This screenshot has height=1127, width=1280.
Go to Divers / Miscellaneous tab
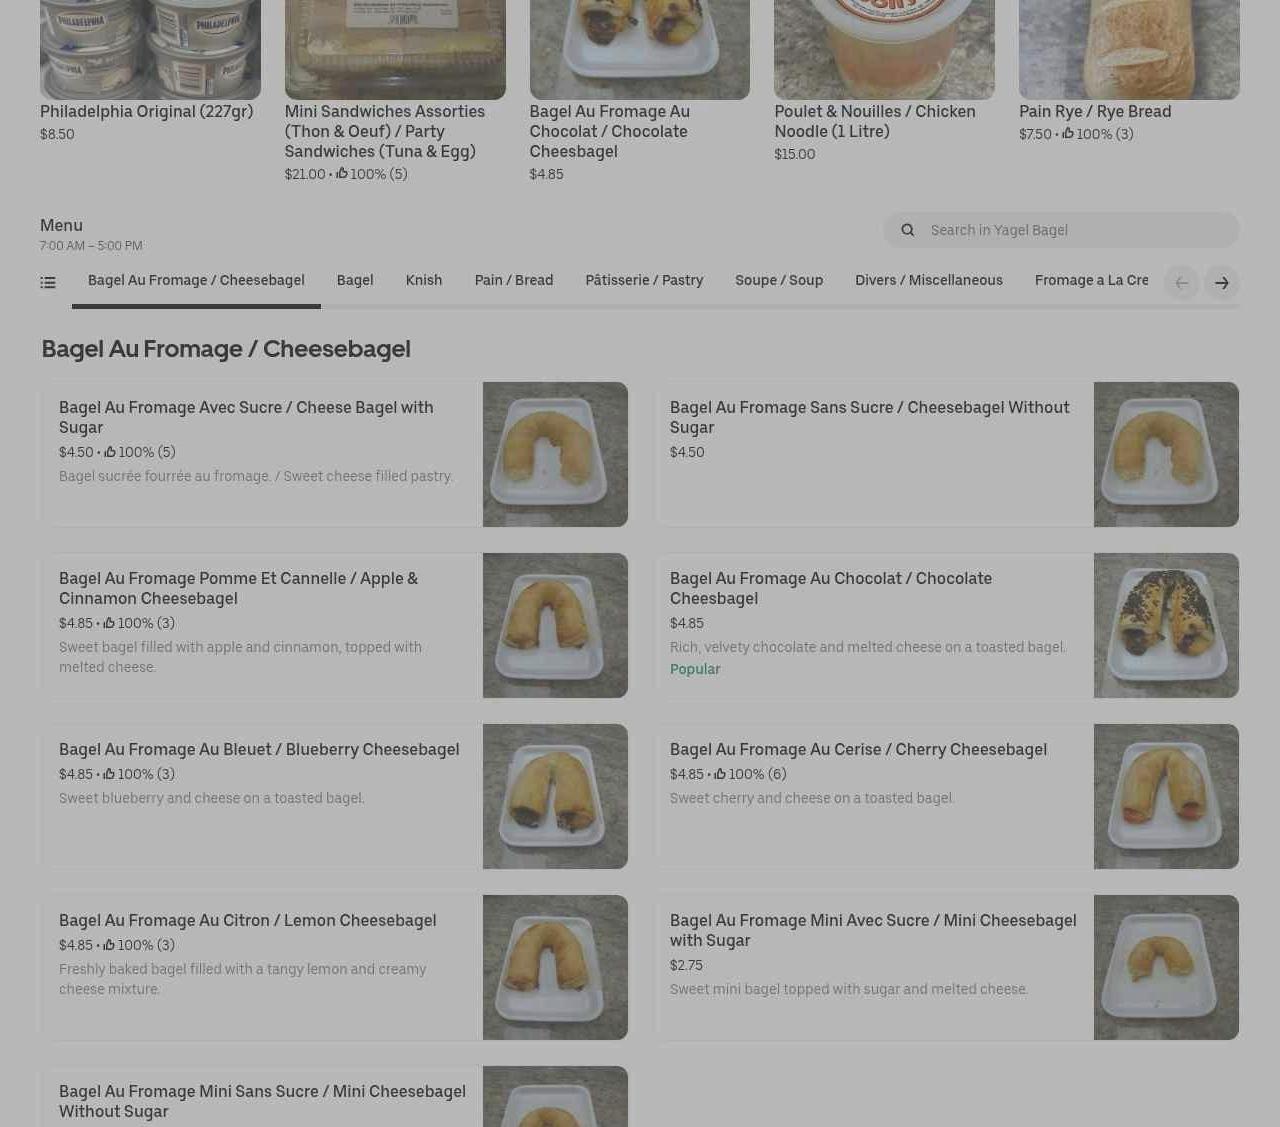[928, 280]
